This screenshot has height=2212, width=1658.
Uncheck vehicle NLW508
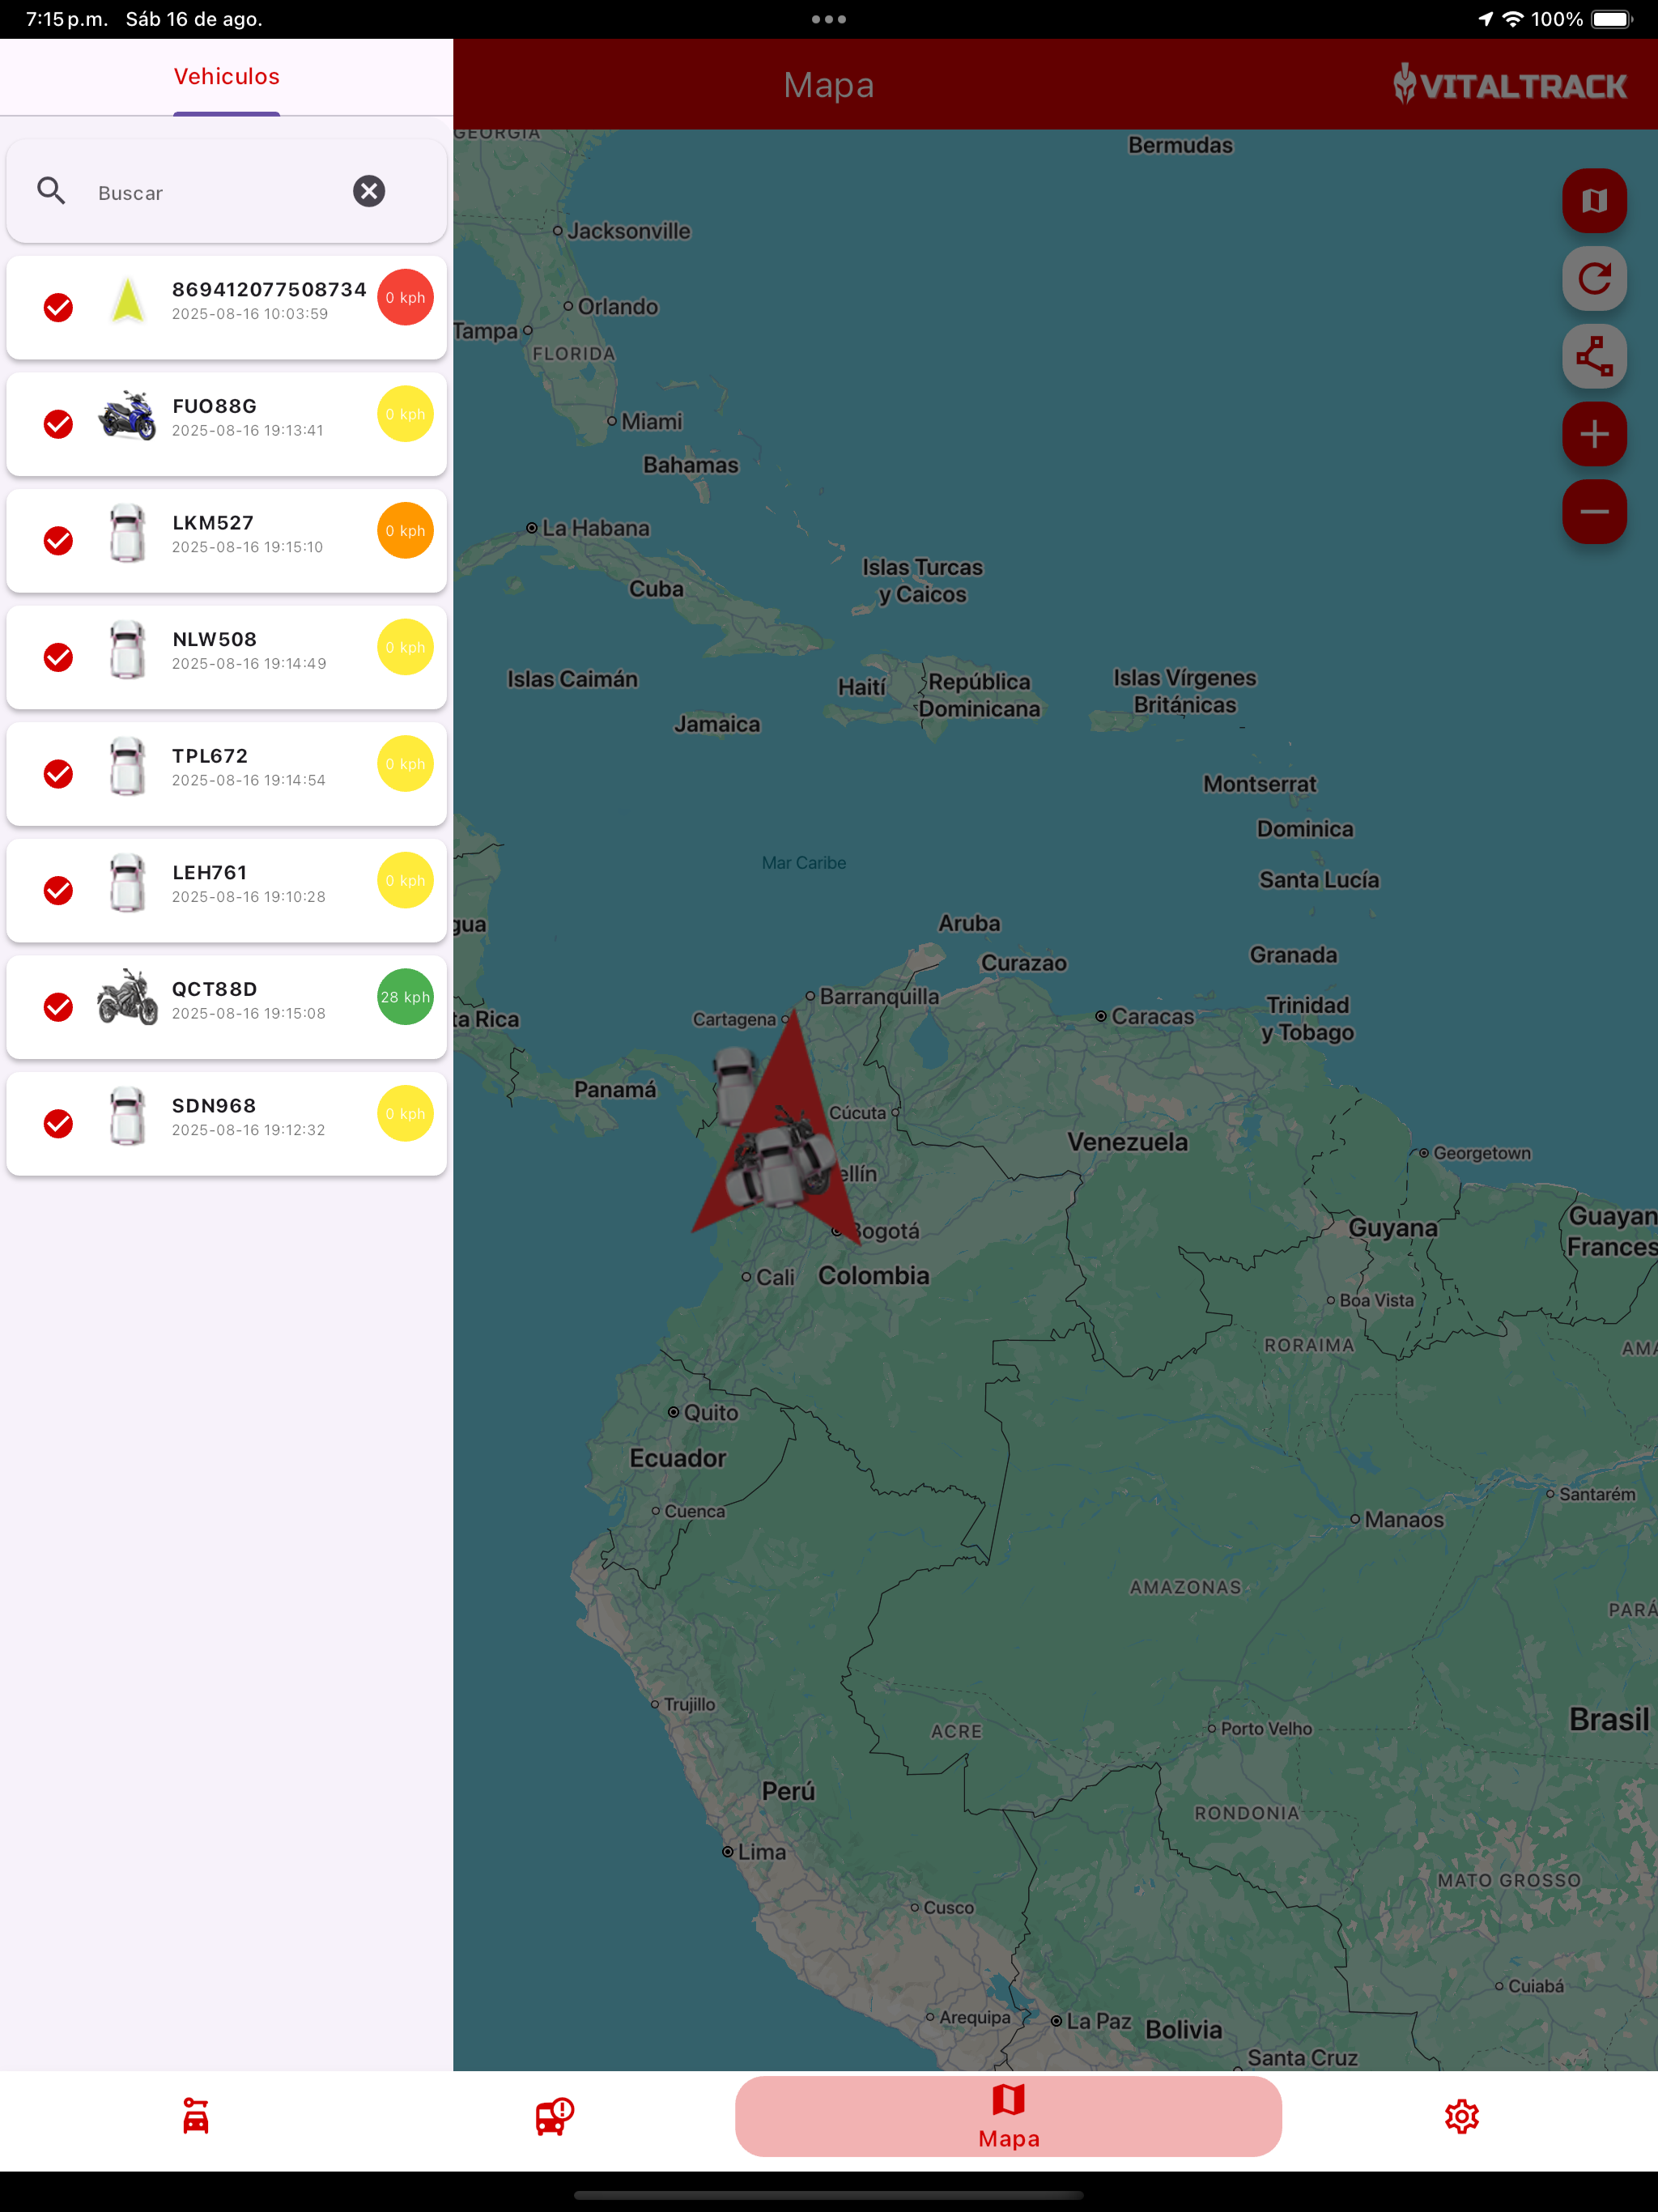[x=59, y=657]
